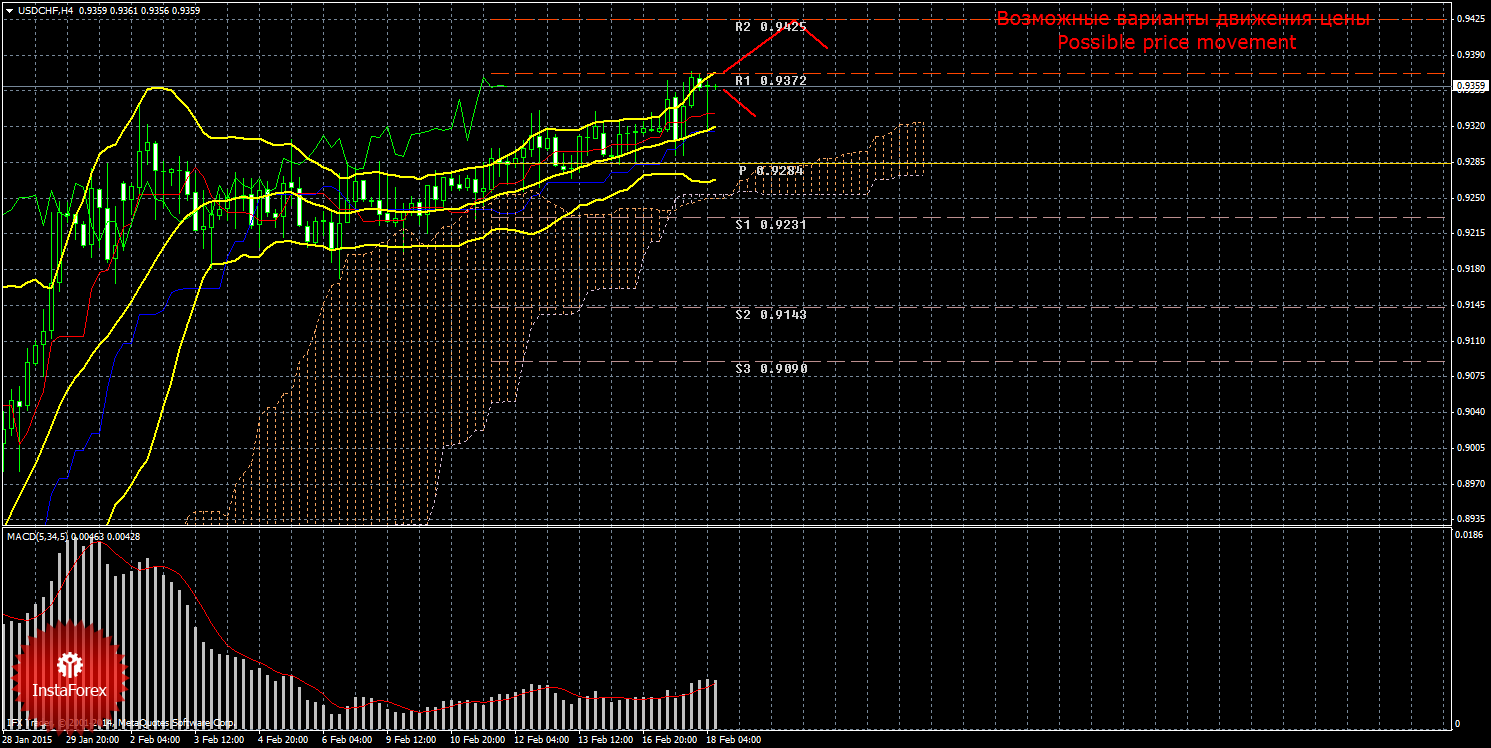Click the 6 Feb 04:00 time label
Image resolution: width=1491 pixels, height=748 pixels.
pos(348,741)
